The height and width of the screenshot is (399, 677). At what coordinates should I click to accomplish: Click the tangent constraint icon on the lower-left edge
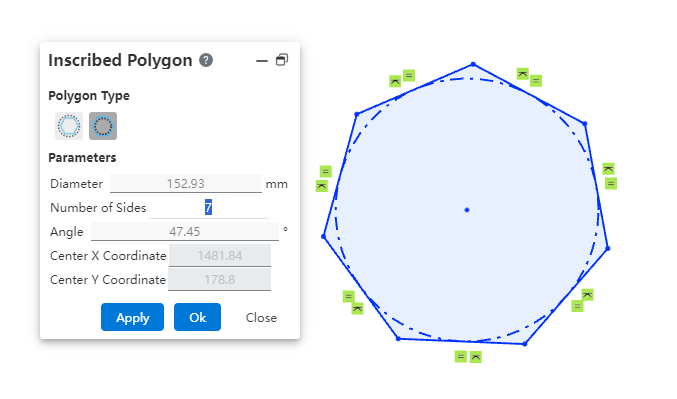click(357, 308)
